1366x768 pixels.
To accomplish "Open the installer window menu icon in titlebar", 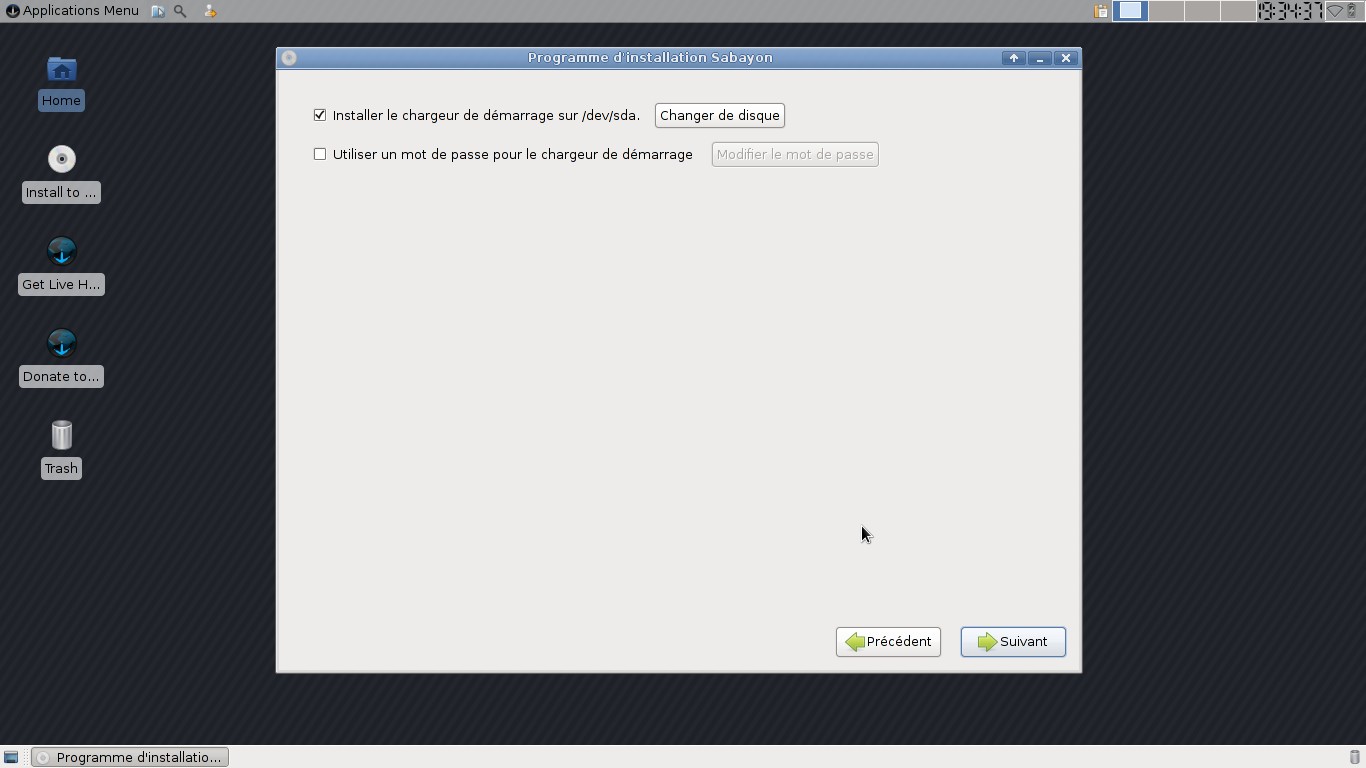I will point(289,58).
